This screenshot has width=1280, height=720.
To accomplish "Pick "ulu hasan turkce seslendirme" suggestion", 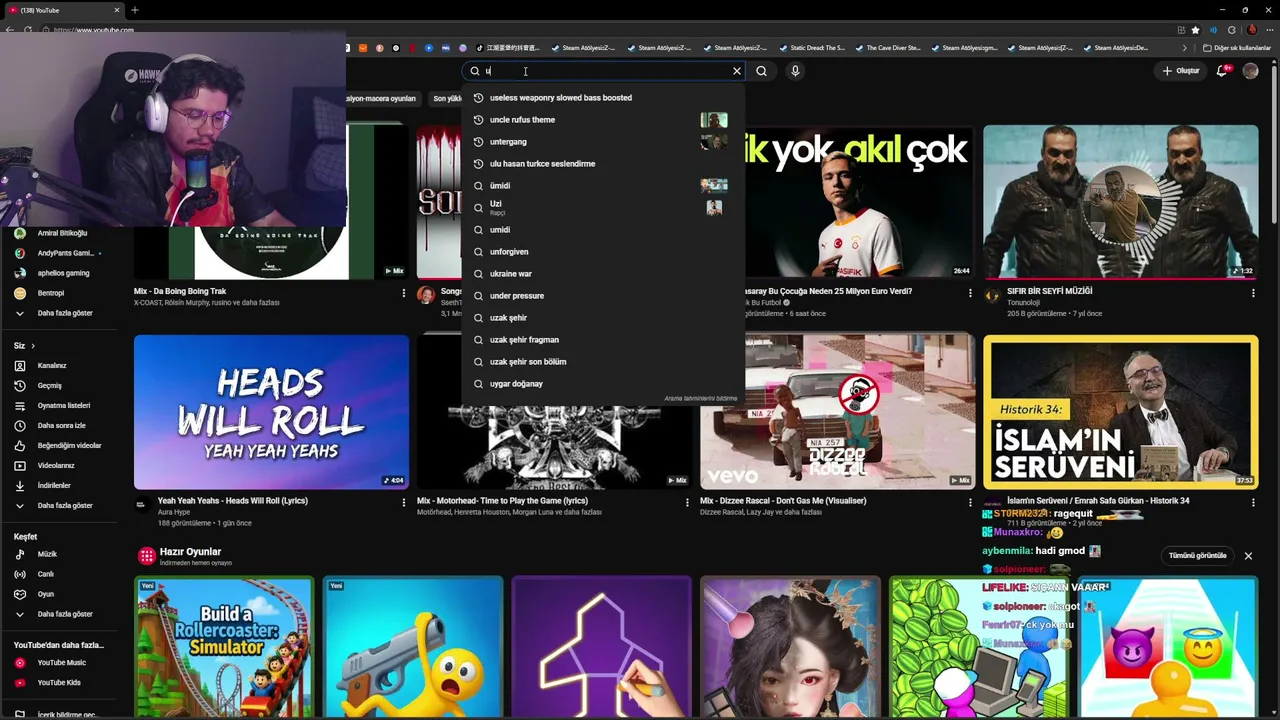I will click(603, 164).
